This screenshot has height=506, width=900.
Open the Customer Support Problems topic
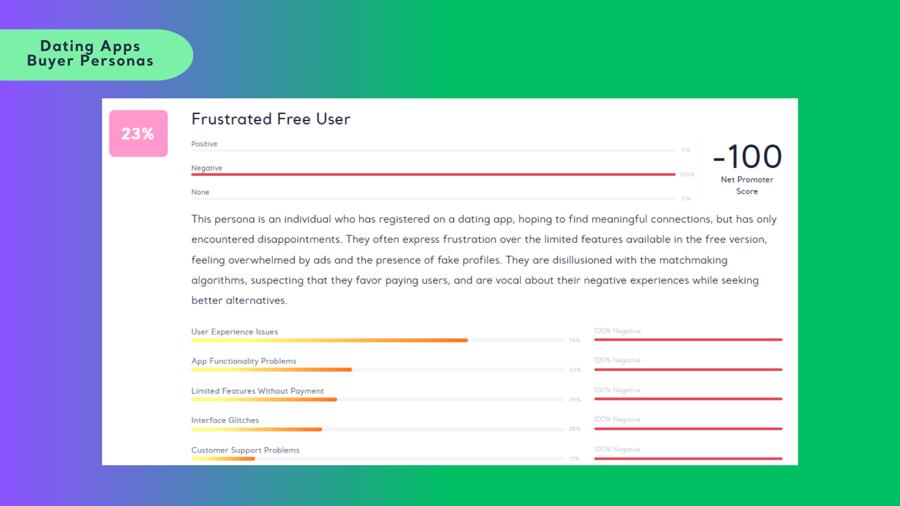pos(245,450)
